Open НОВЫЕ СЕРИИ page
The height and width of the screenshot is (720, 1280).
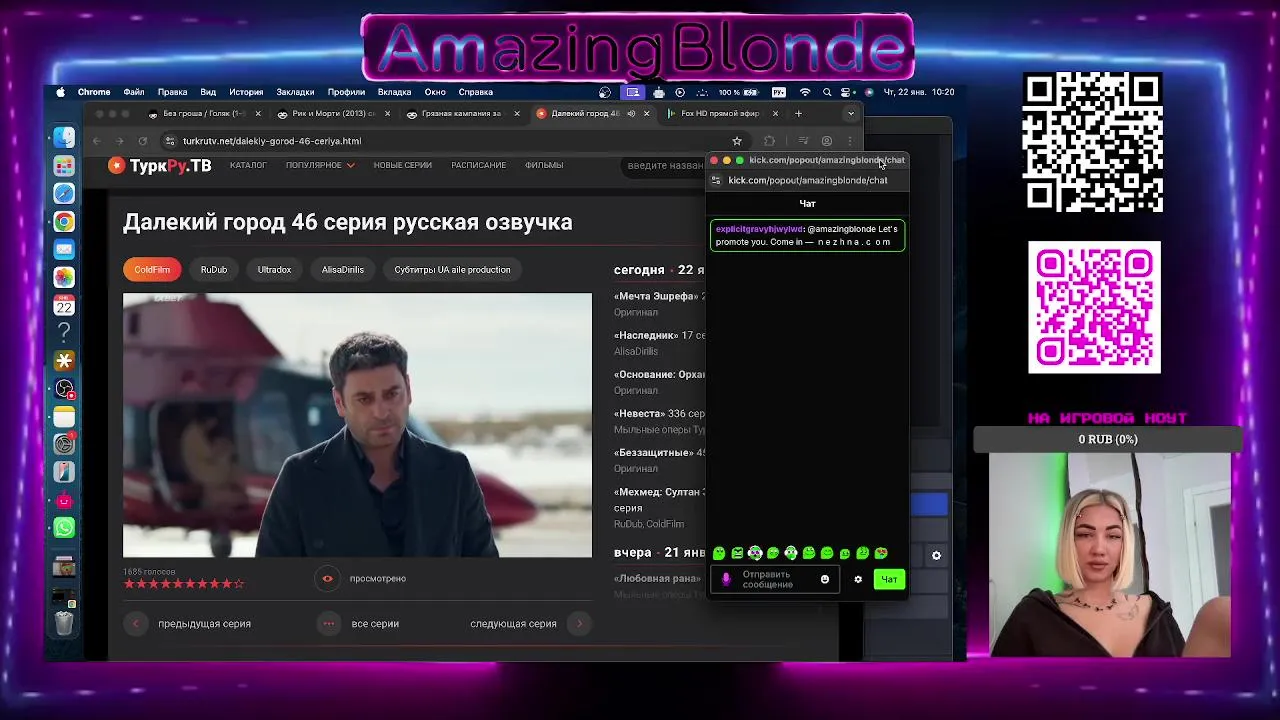pos(403,165)
